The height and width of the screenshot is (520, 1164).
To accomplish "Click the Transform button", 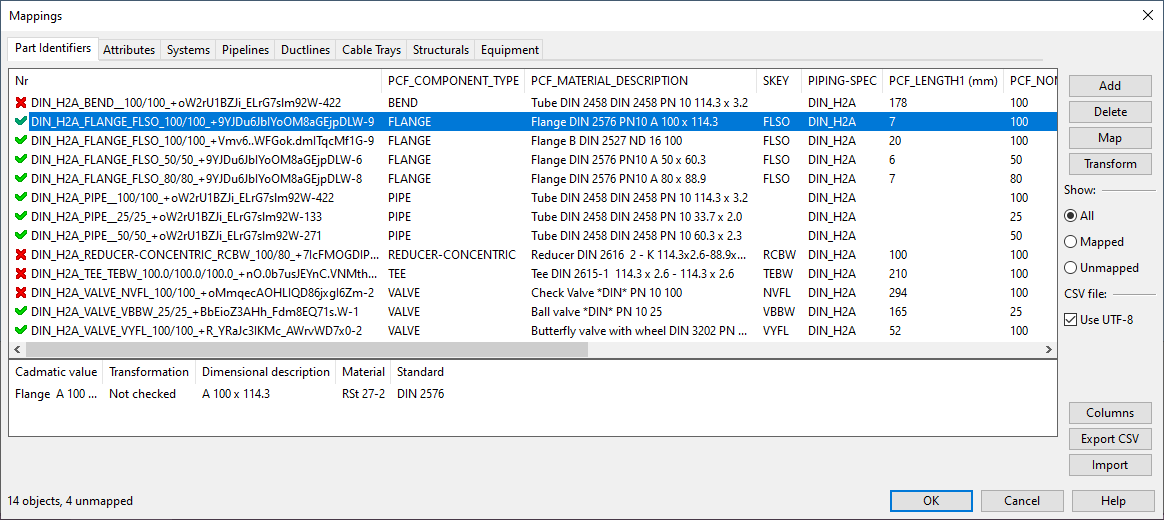I will [1110, 164].
